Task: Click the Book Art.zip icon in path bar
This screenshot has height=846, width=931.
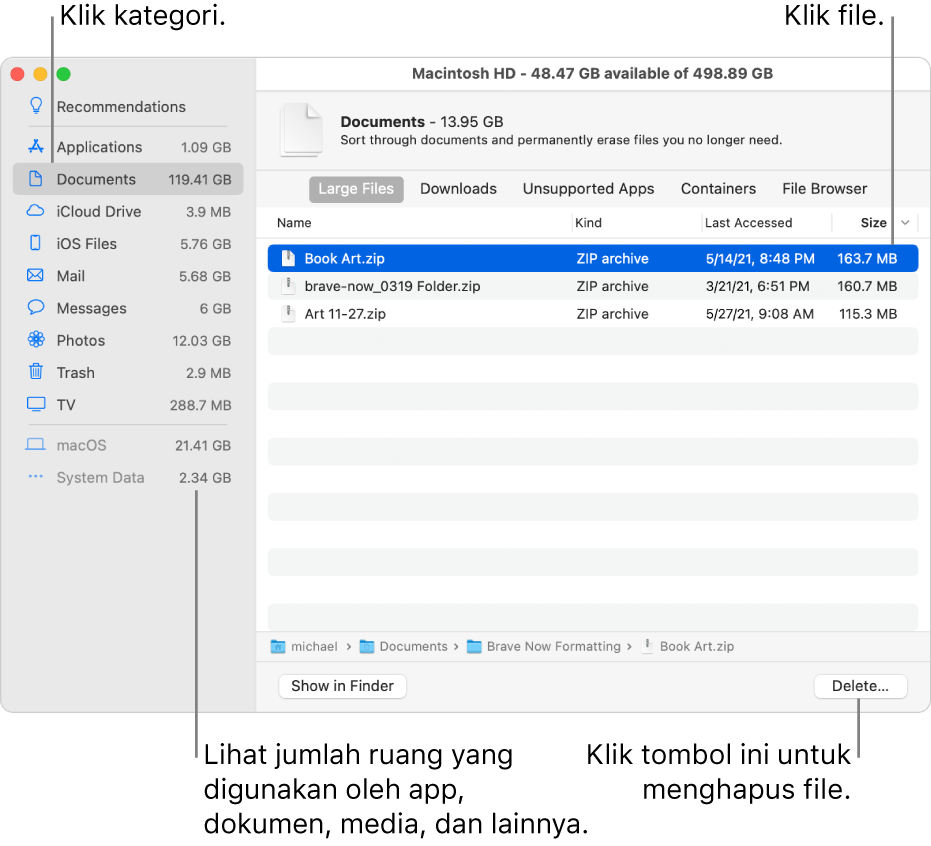Action: (648, 646)
